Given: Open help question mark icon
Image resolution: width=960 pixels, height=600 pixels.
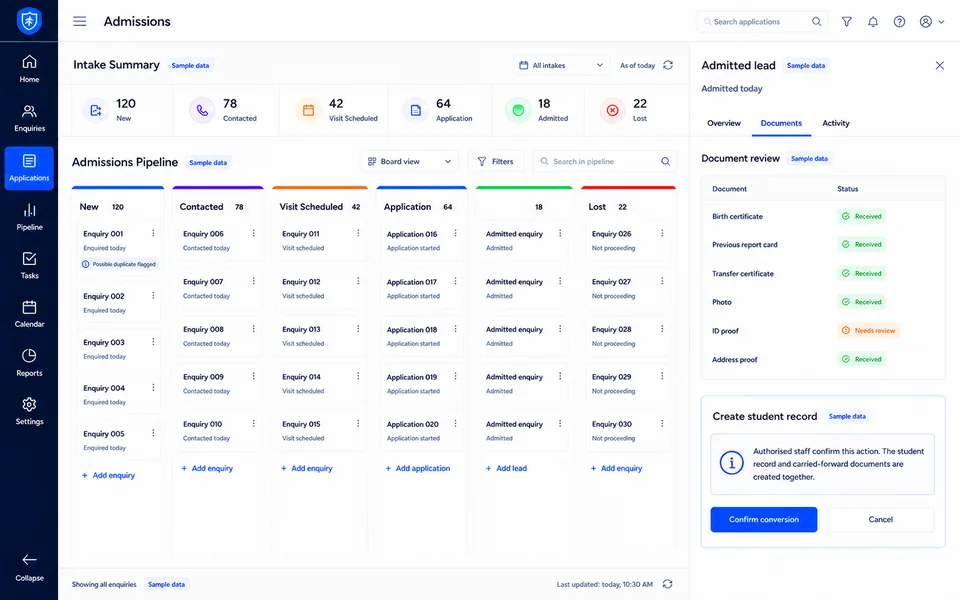Looking at the screenshot, I should point(899,21).
